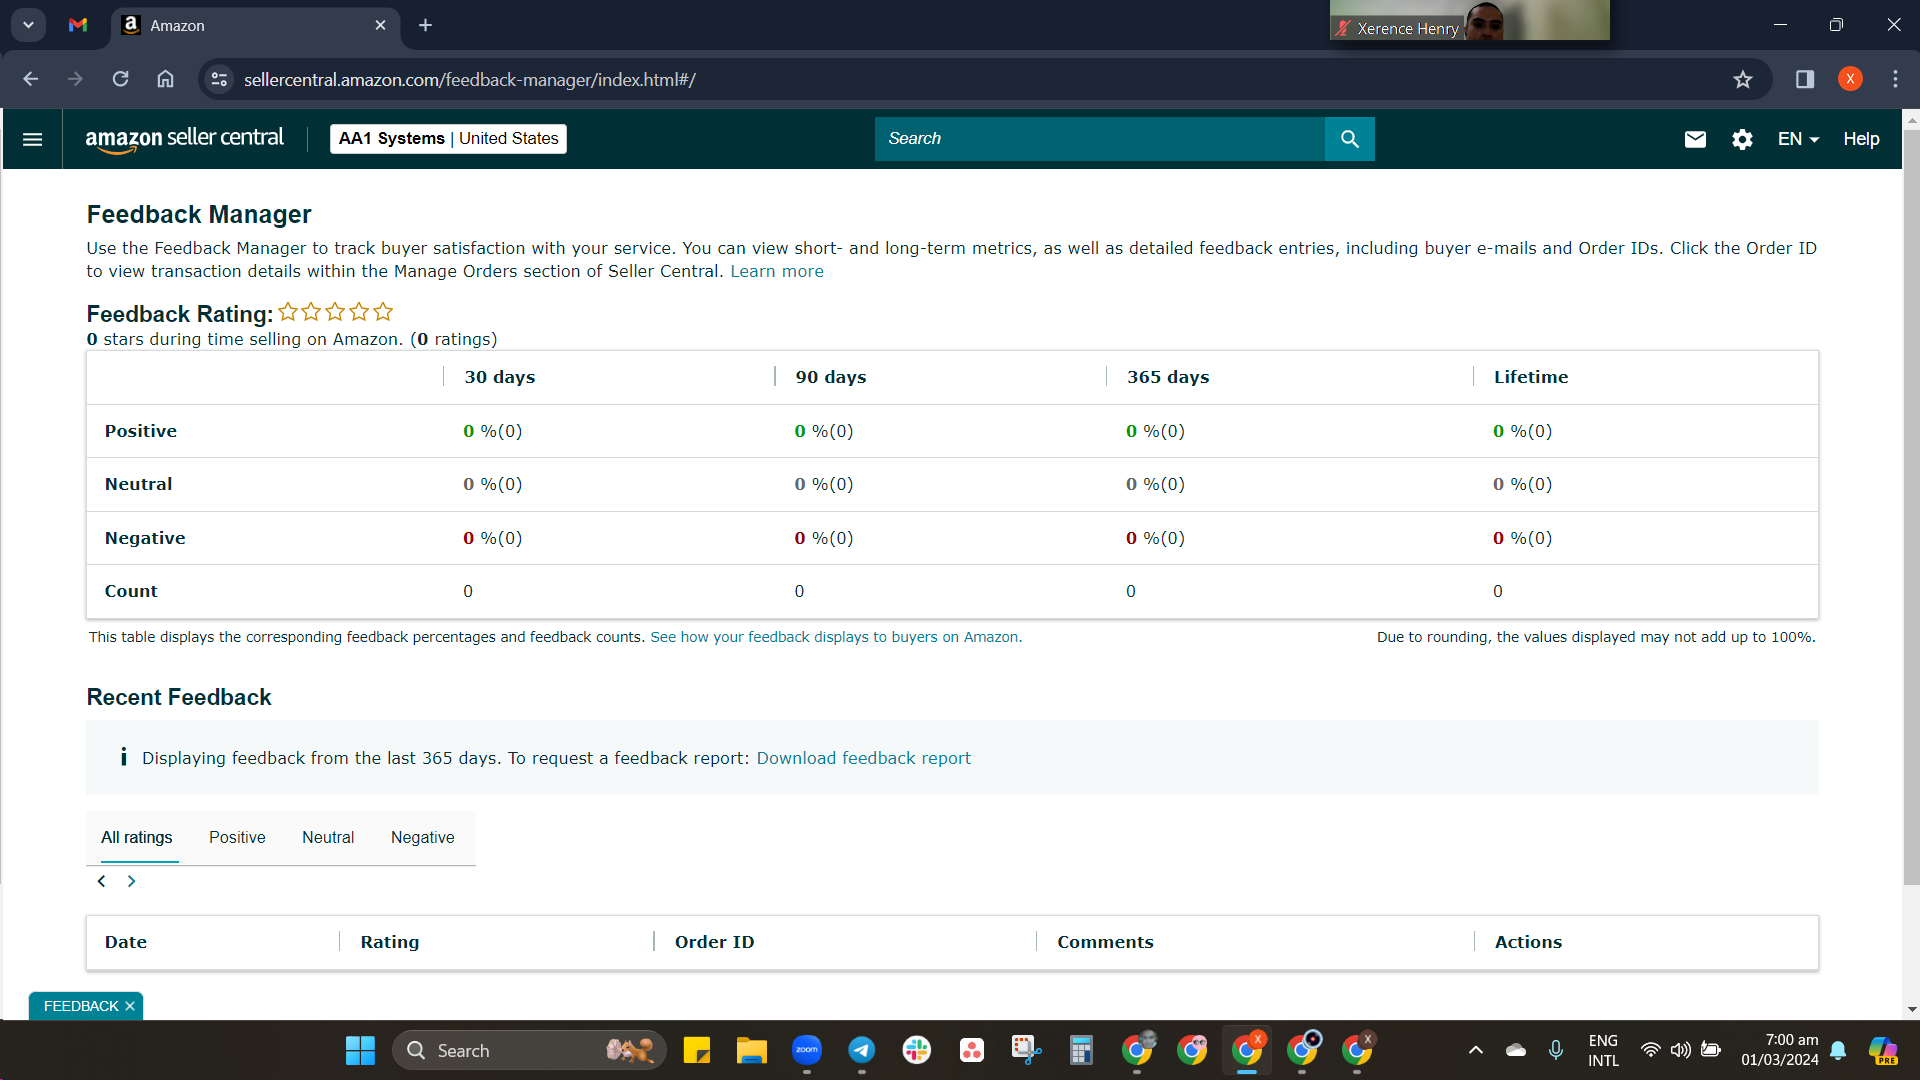
Task: Expand the EN language dropdown
Action: tap(1798, 139)
